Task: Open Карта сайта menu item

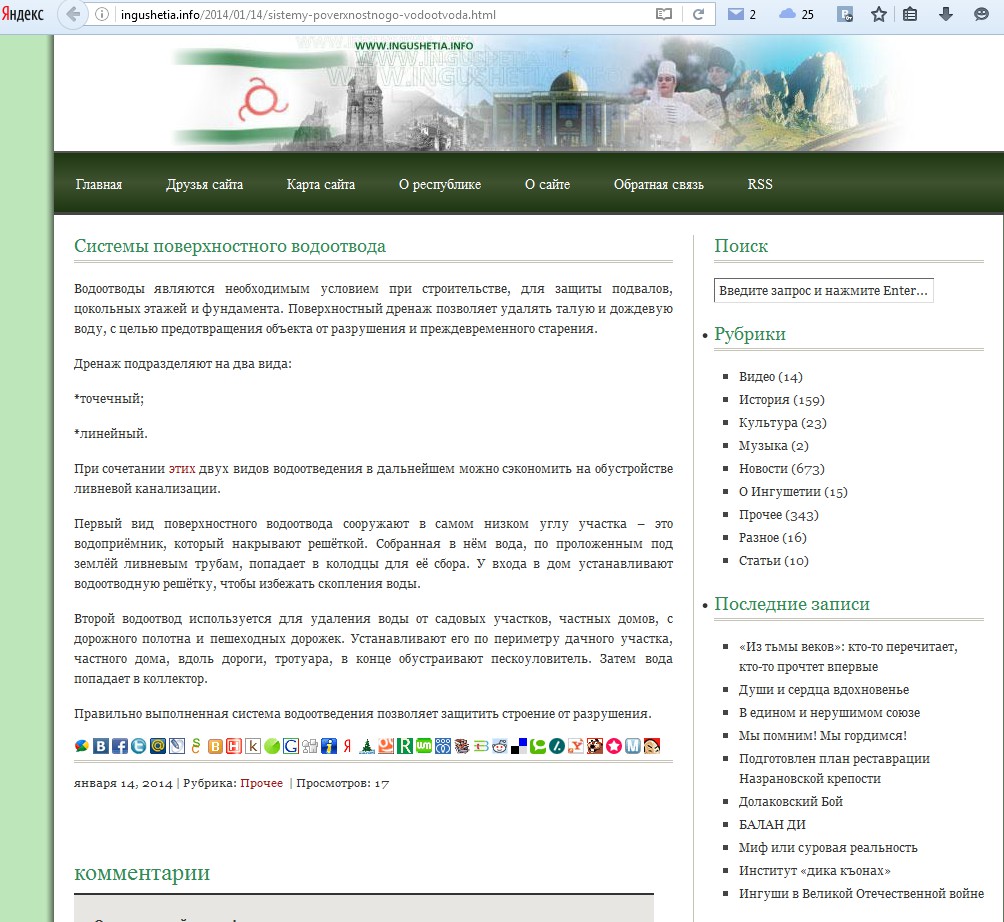Action: click(321, 184)
